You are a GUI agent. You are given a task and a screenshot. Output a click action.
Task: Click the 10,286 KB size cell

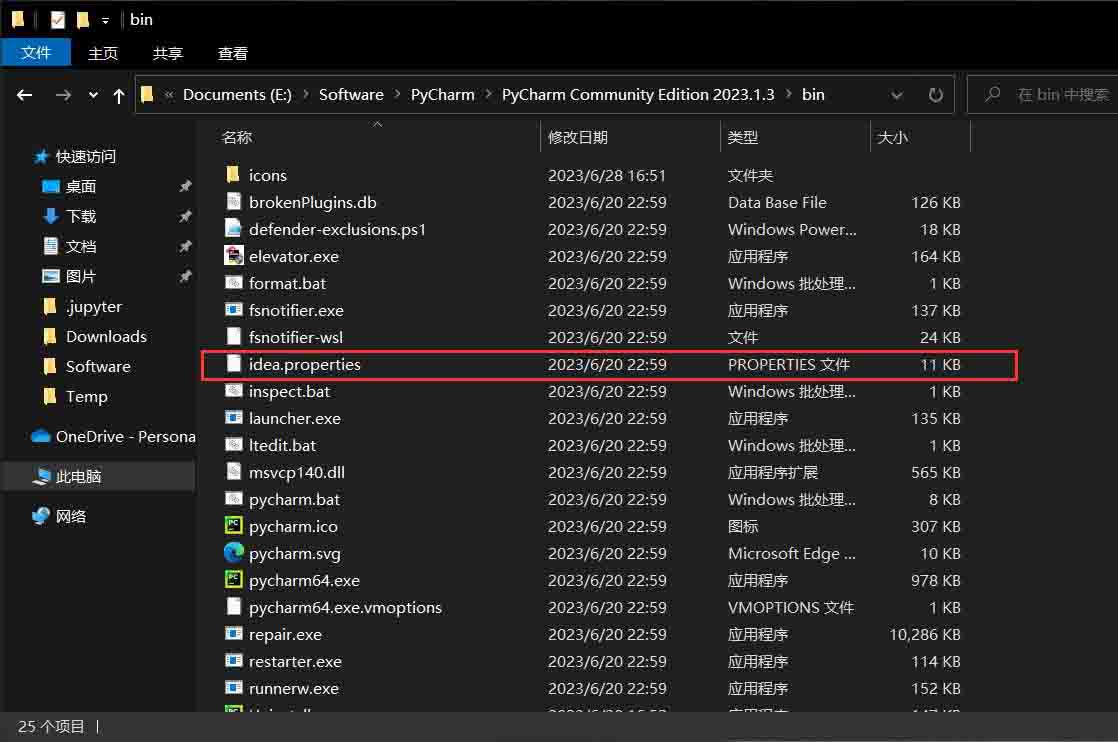point(924,634)
